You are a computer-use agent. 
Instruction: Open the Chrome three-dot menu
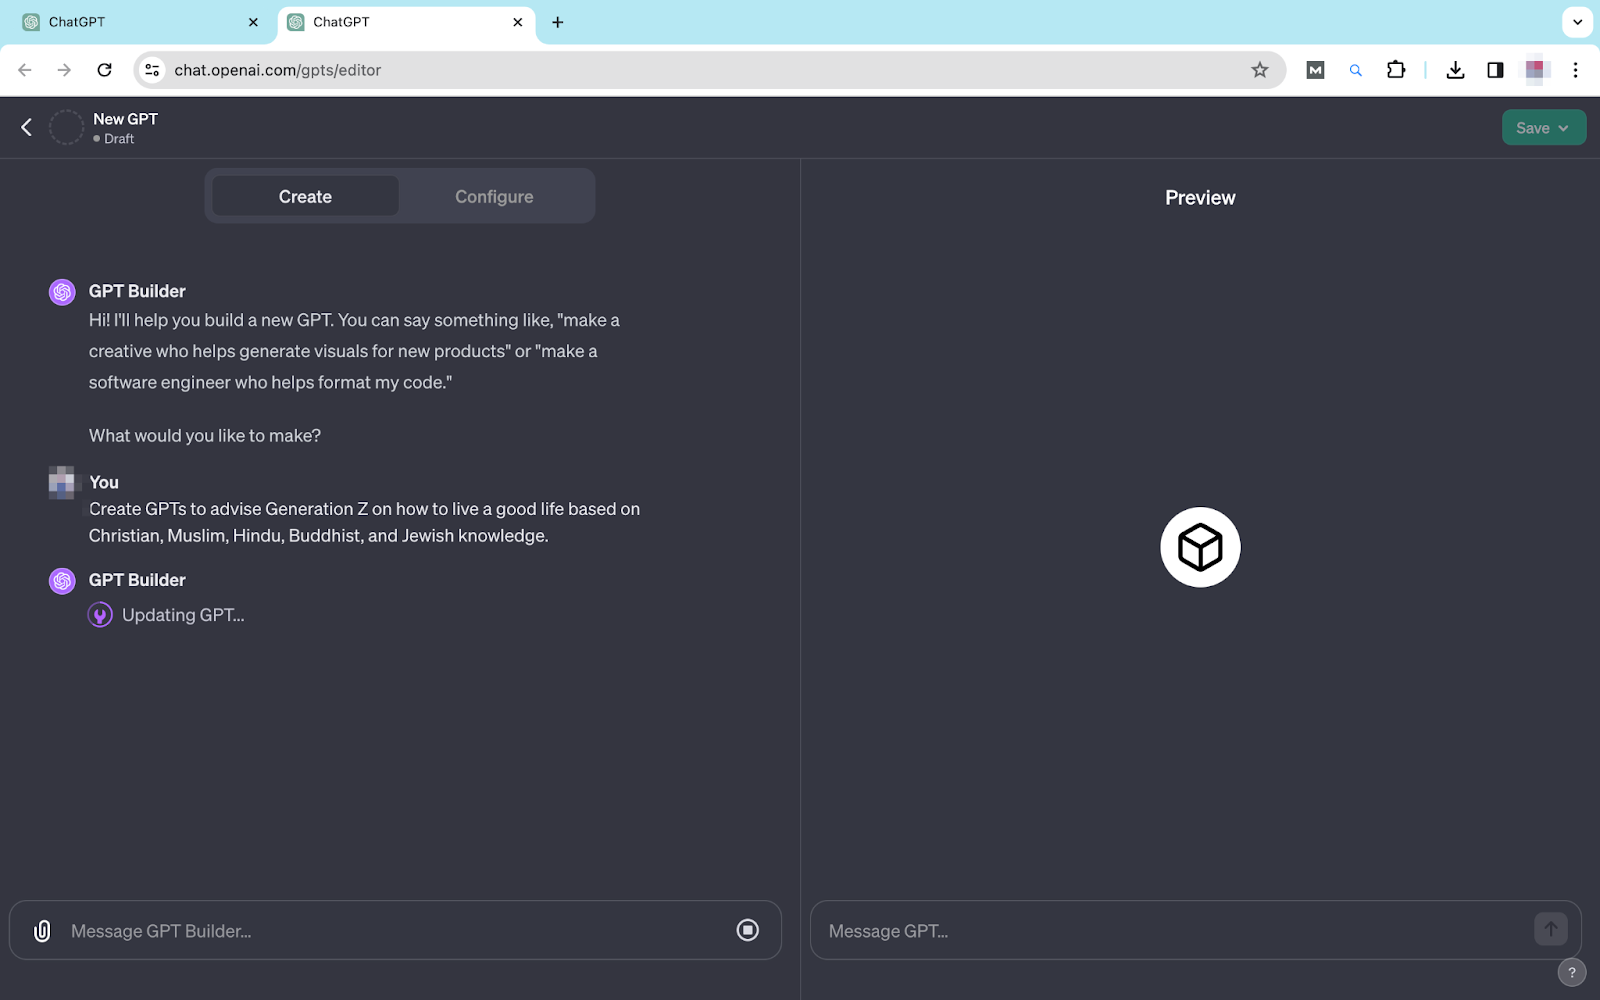tap(1575, 70)
